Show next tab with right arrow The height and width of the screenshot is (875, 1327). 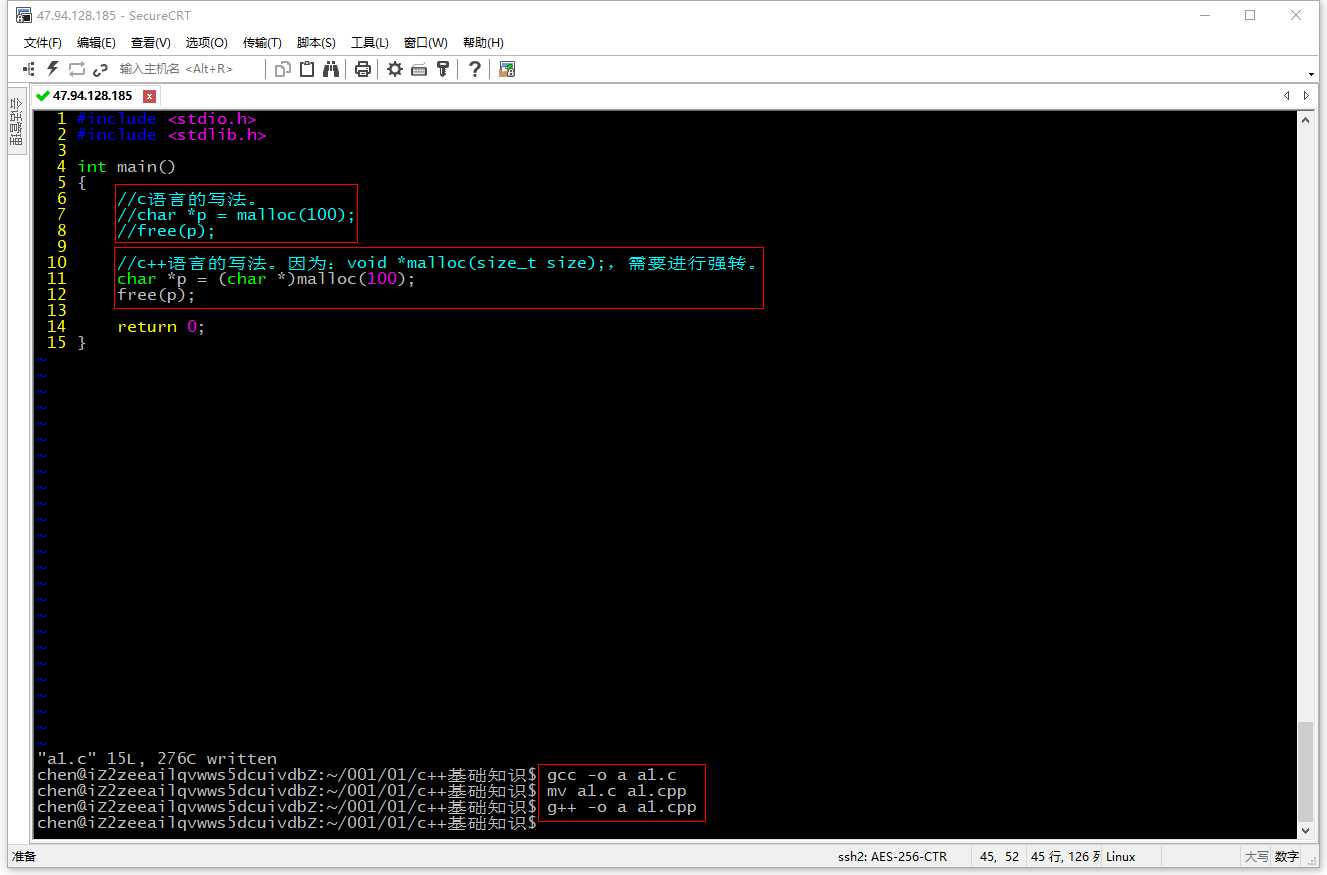point(1306,96)
